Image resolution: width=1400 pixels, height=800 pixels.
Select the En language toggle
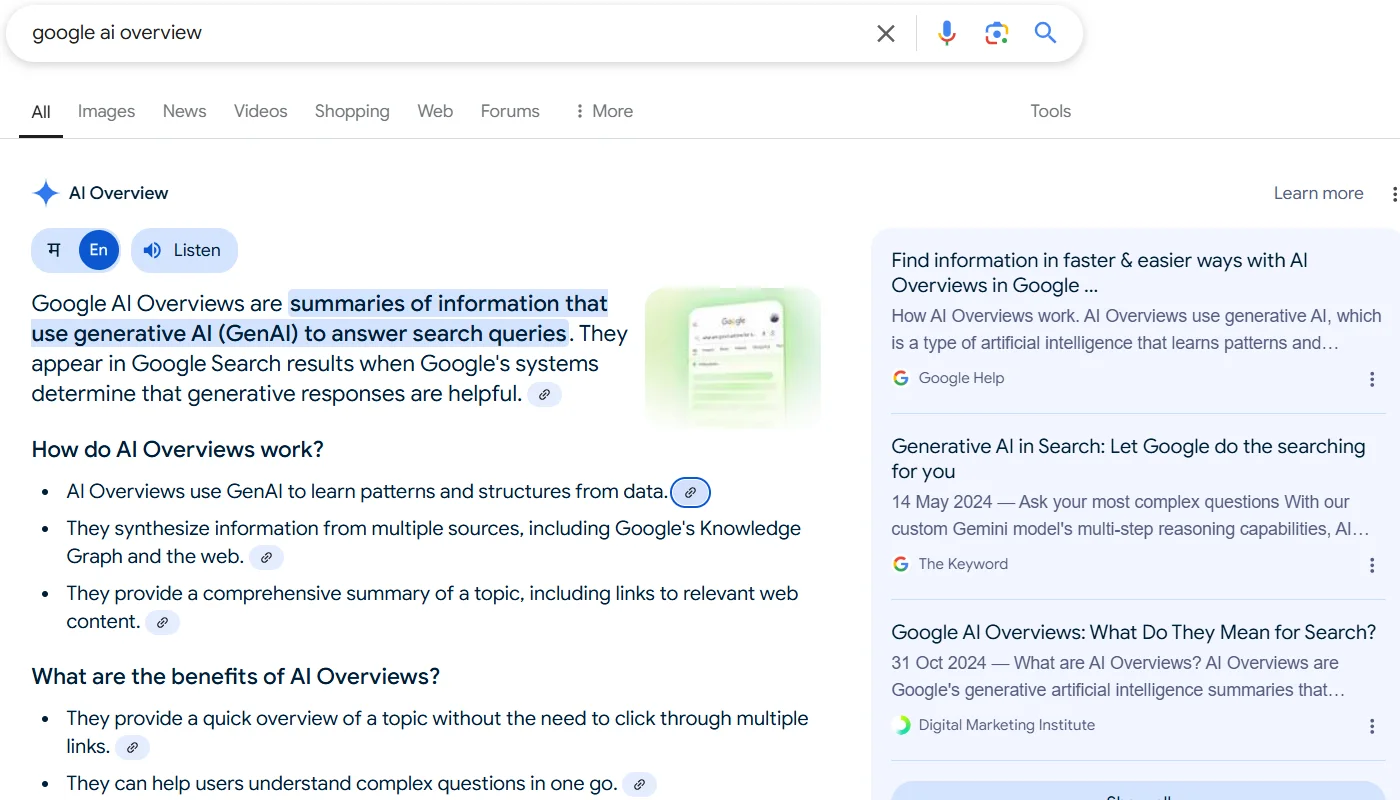point(99,250)
